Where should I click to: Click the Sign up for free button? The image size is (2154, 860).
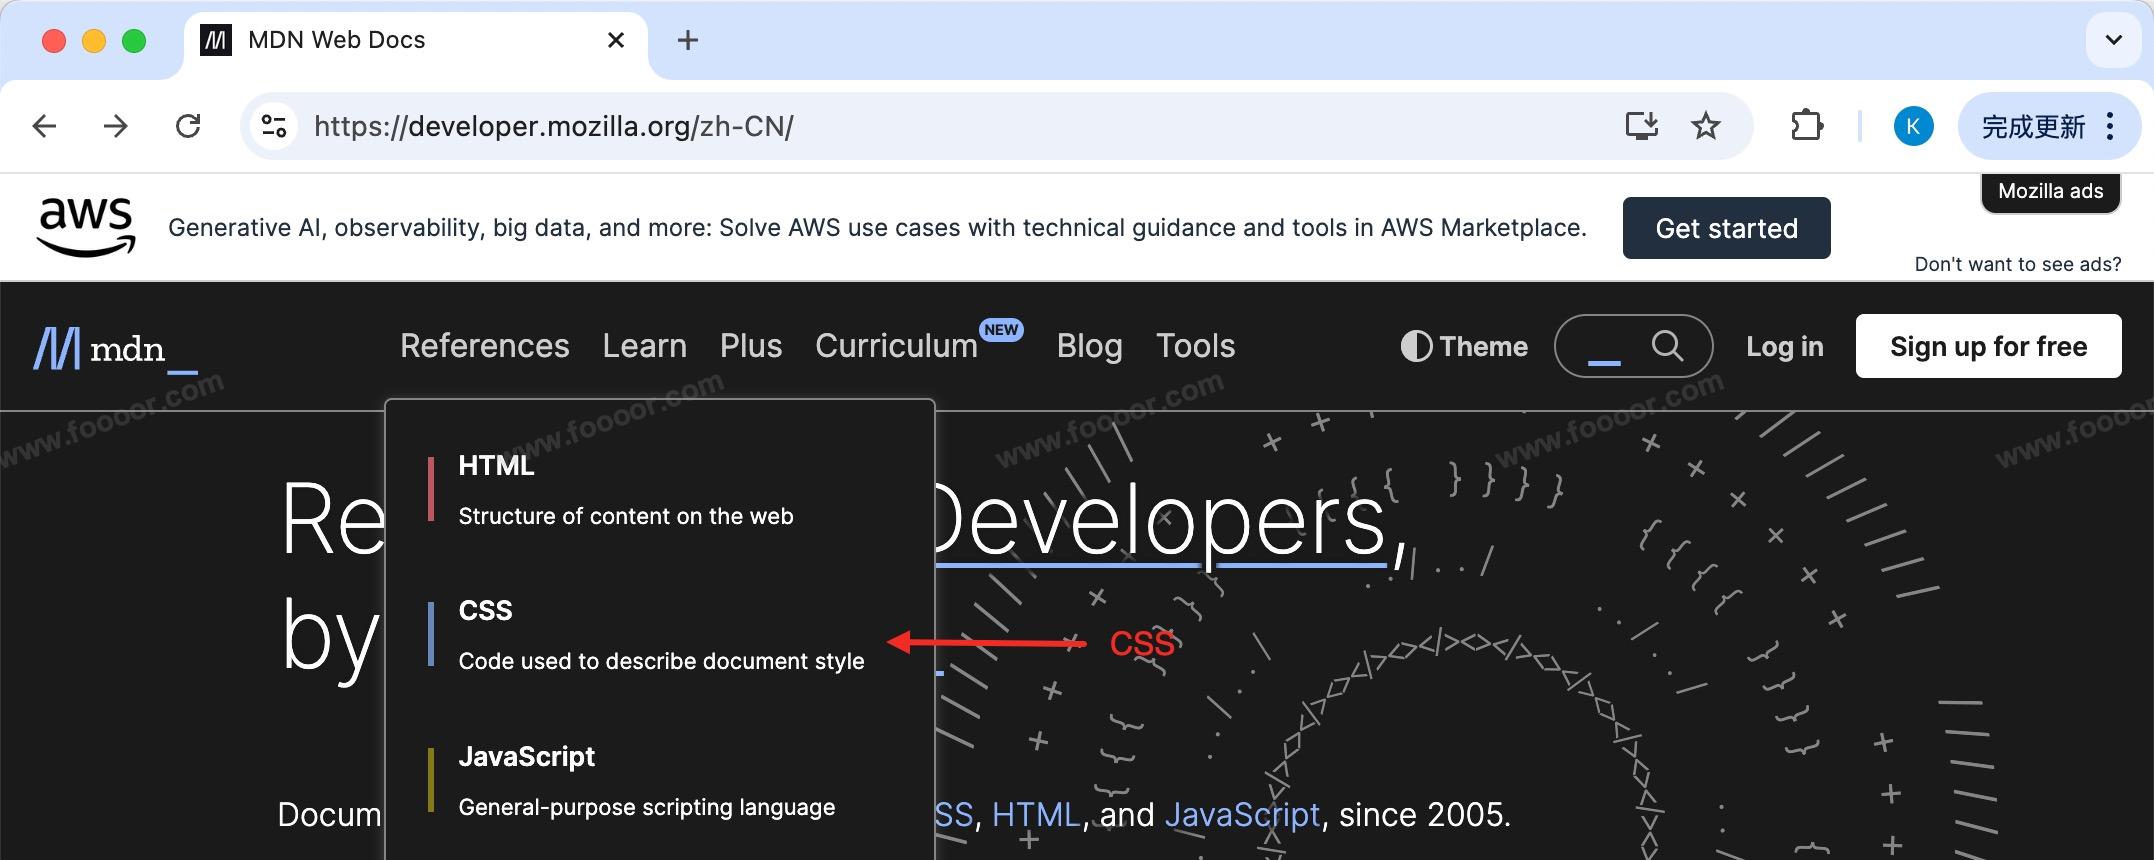pyautogui.click(x=1989, y=346)
